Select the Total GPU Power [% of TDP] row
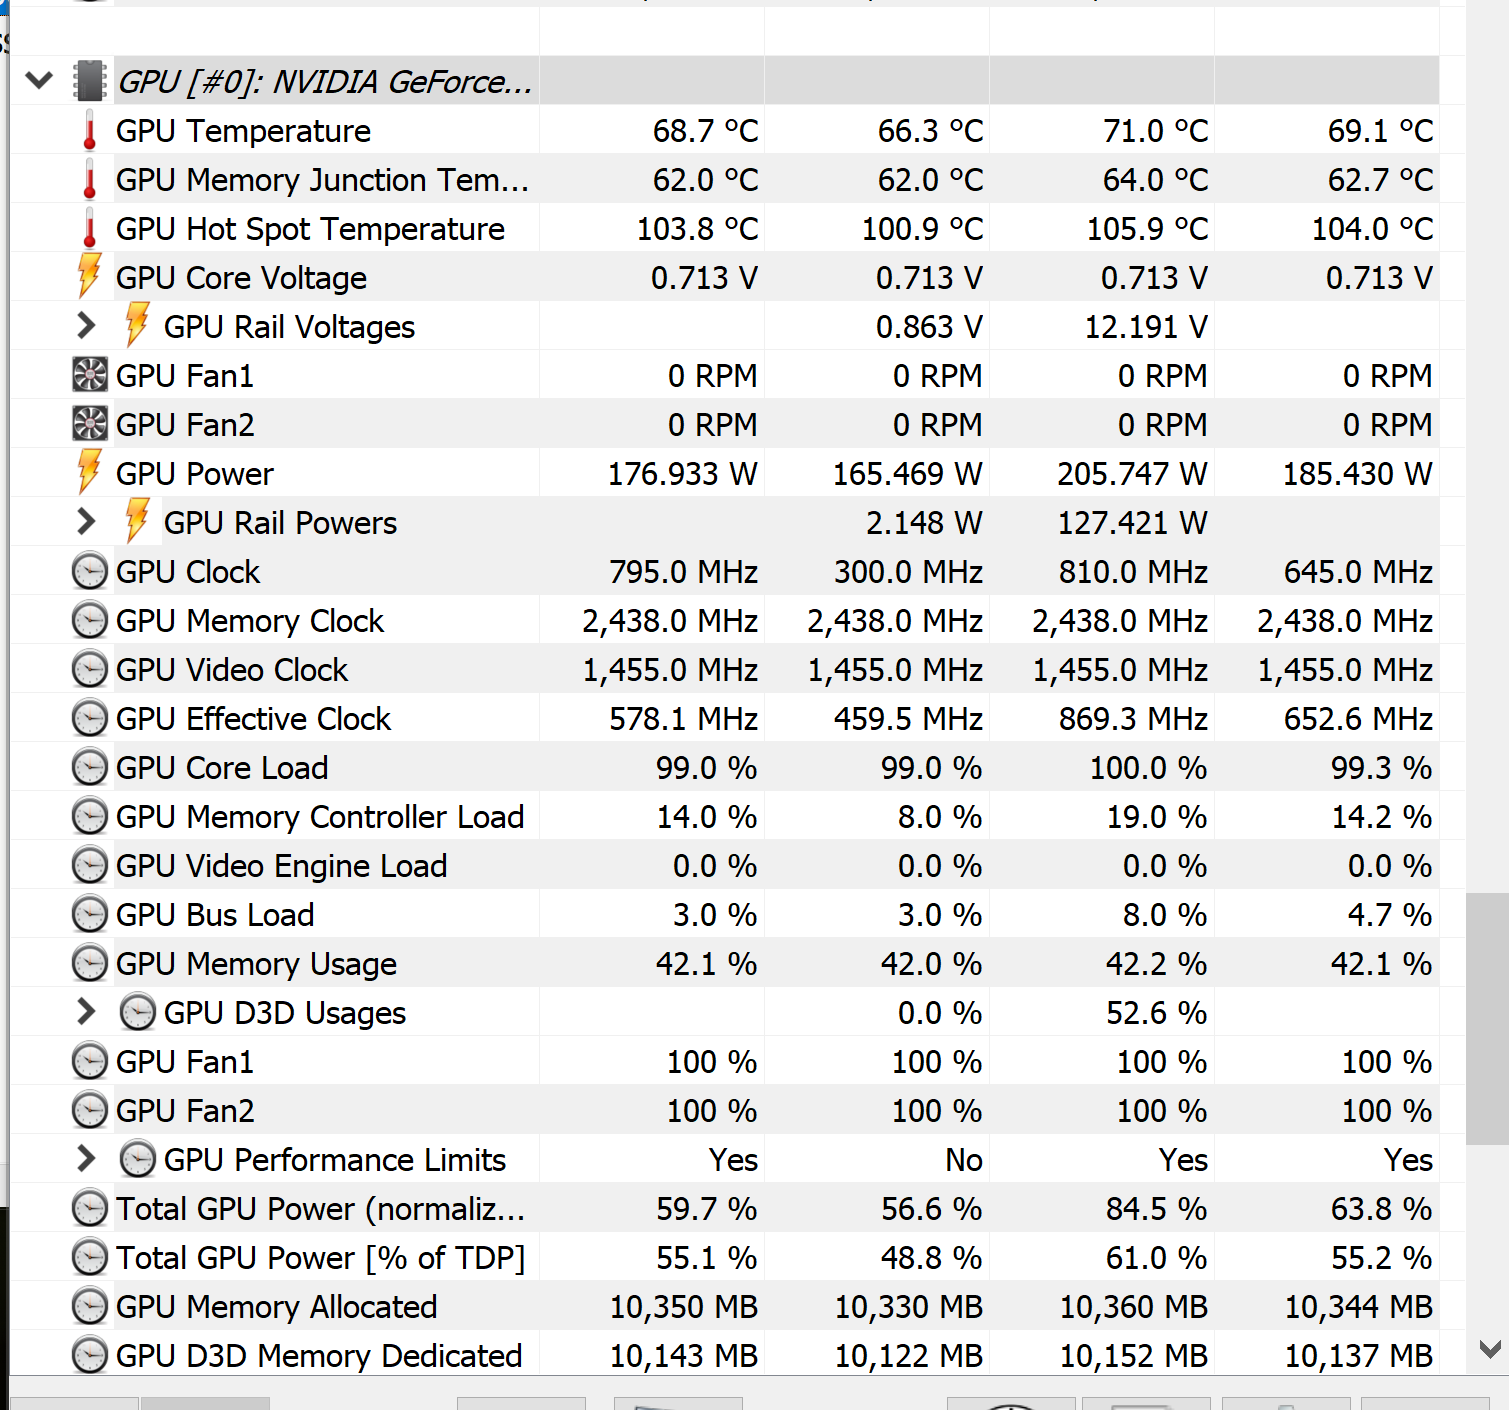This screenshot has width=1509, height=1410. [320, 1258]
